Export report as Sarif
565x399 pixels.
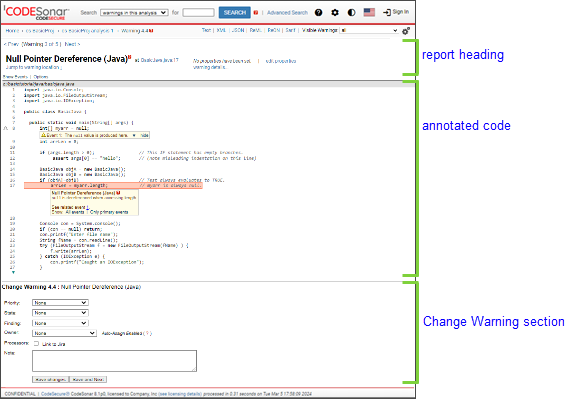pyautogui.click(x=290, y=30)
